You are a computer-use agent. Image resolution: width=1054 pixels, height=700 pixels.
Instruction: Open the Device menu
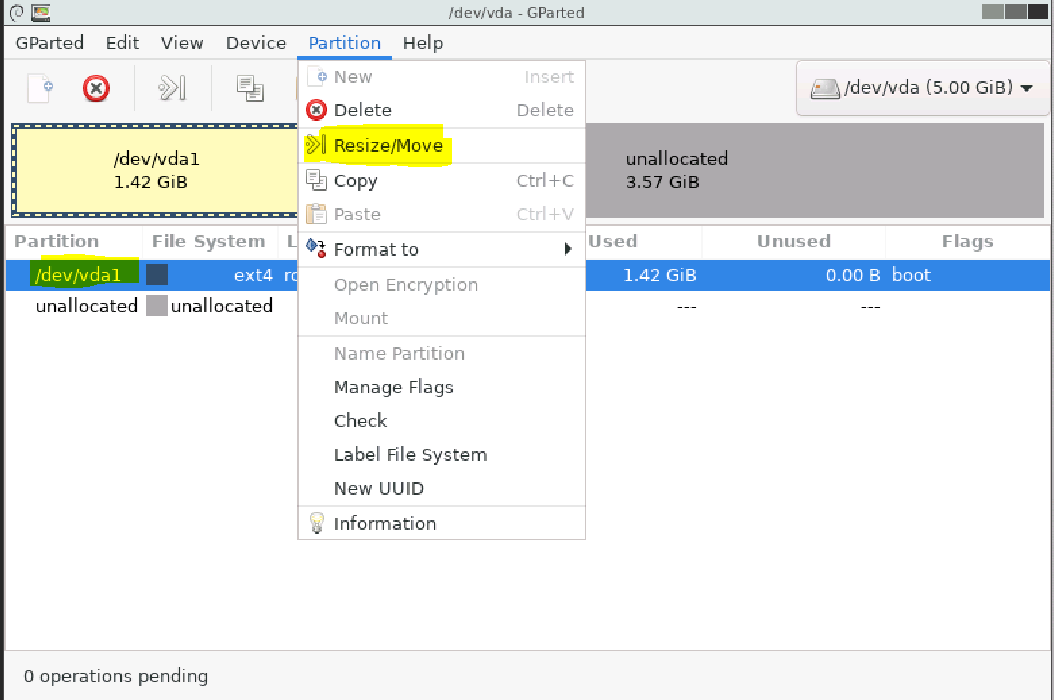tap(256, 43)
